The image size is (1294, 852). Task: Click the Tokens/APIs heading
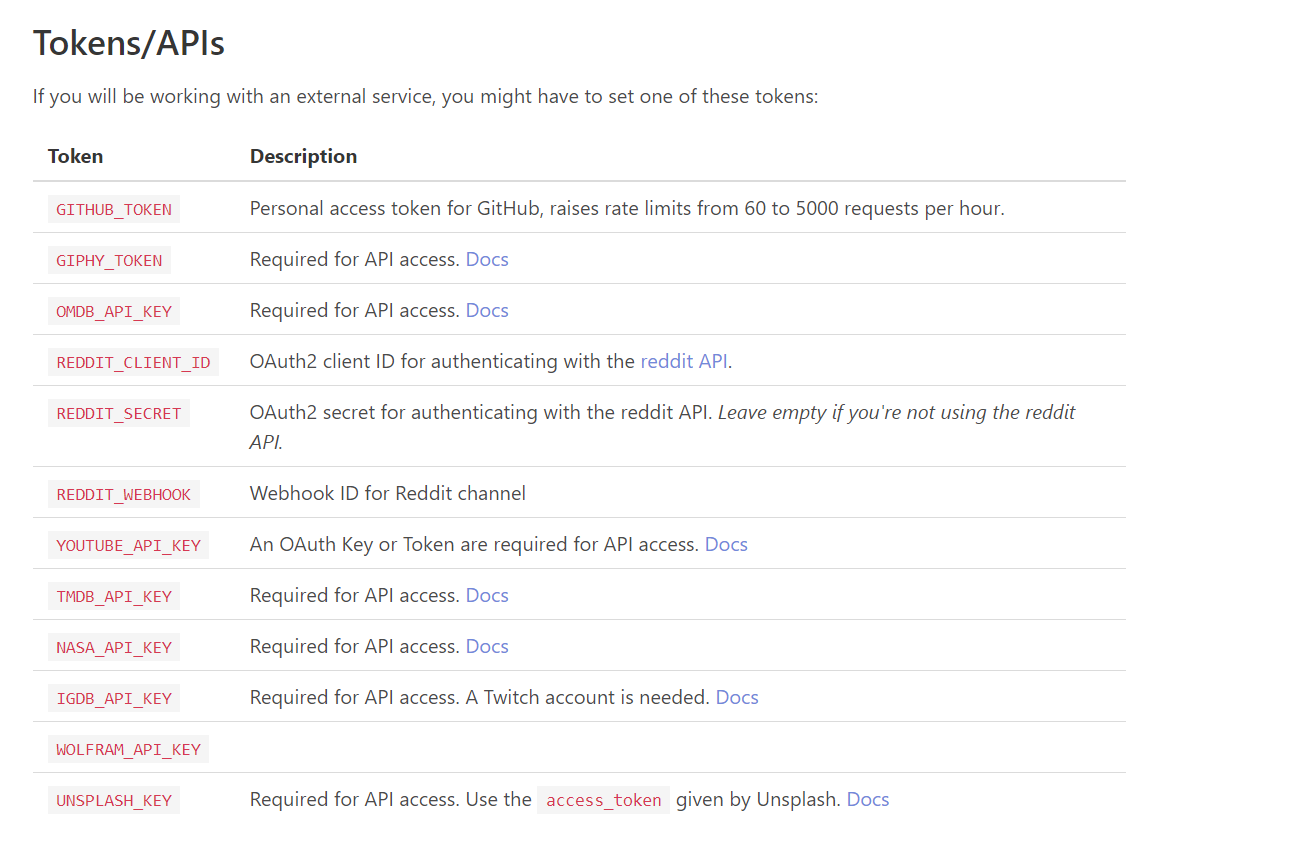129,43
